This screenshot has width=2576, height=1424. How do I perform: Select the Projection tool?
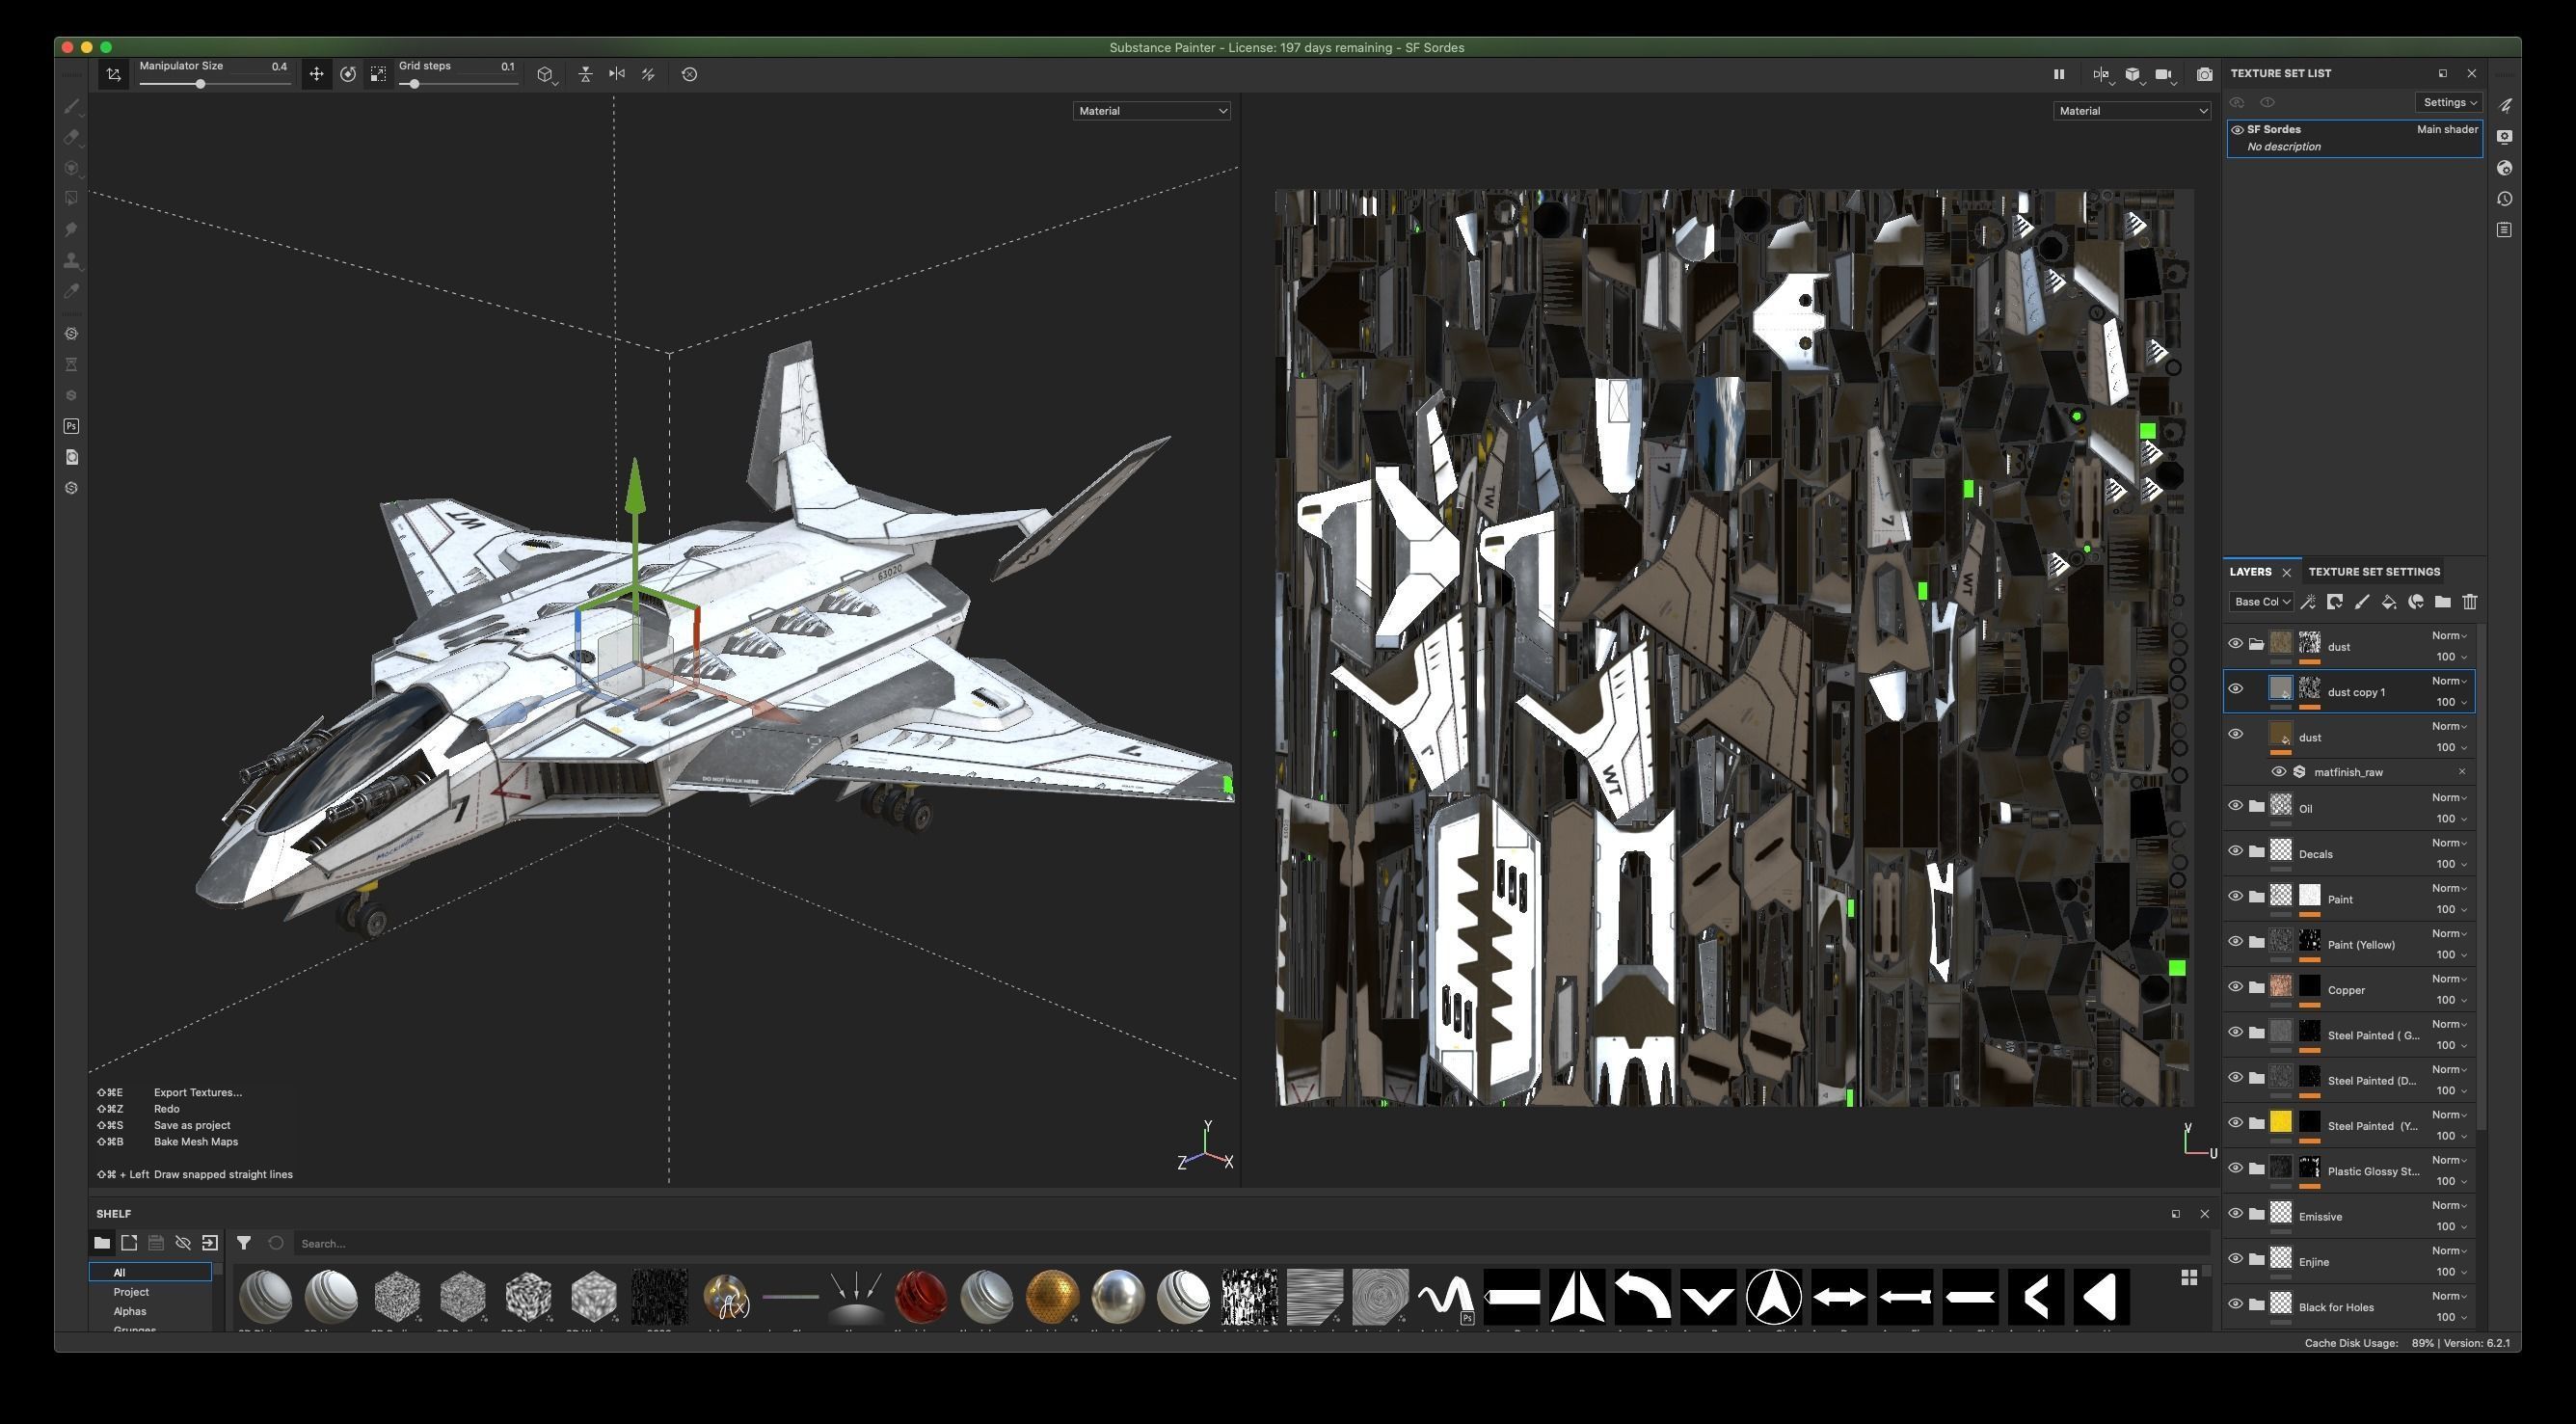tap(71, 168)
